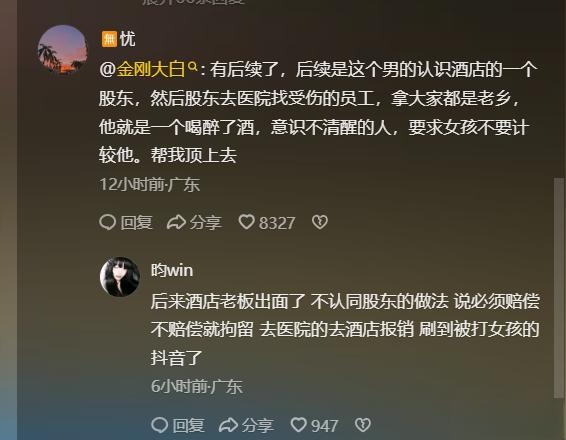View 忧's sunset palm tree avatar
566x440 pixels.
coord(63,49)
